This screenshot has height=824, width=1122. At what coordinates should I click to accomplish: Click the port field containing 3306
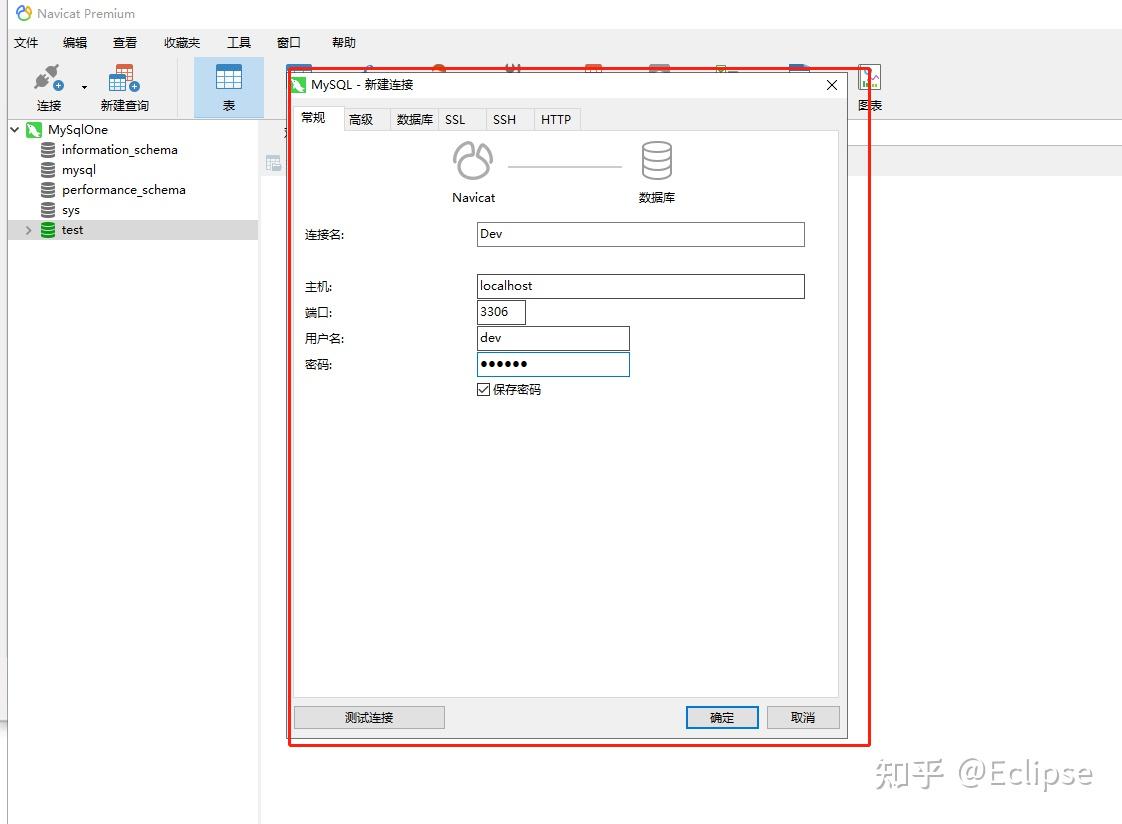coord(501,312)
